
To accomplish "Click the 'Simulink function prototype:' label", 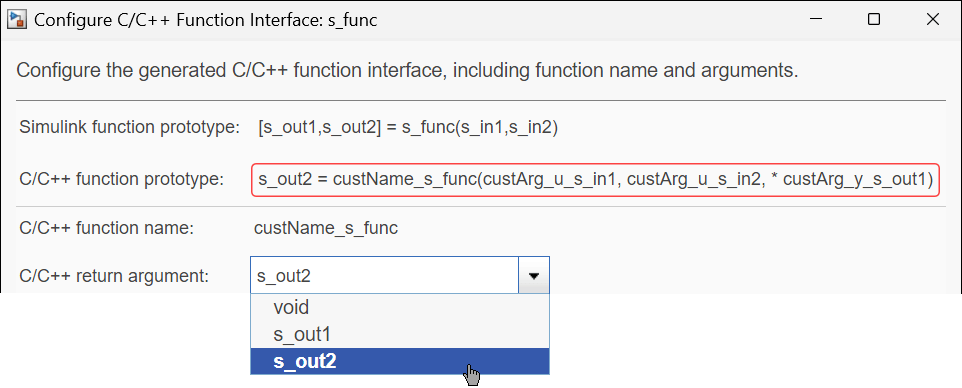I will (x=129, y=128).
